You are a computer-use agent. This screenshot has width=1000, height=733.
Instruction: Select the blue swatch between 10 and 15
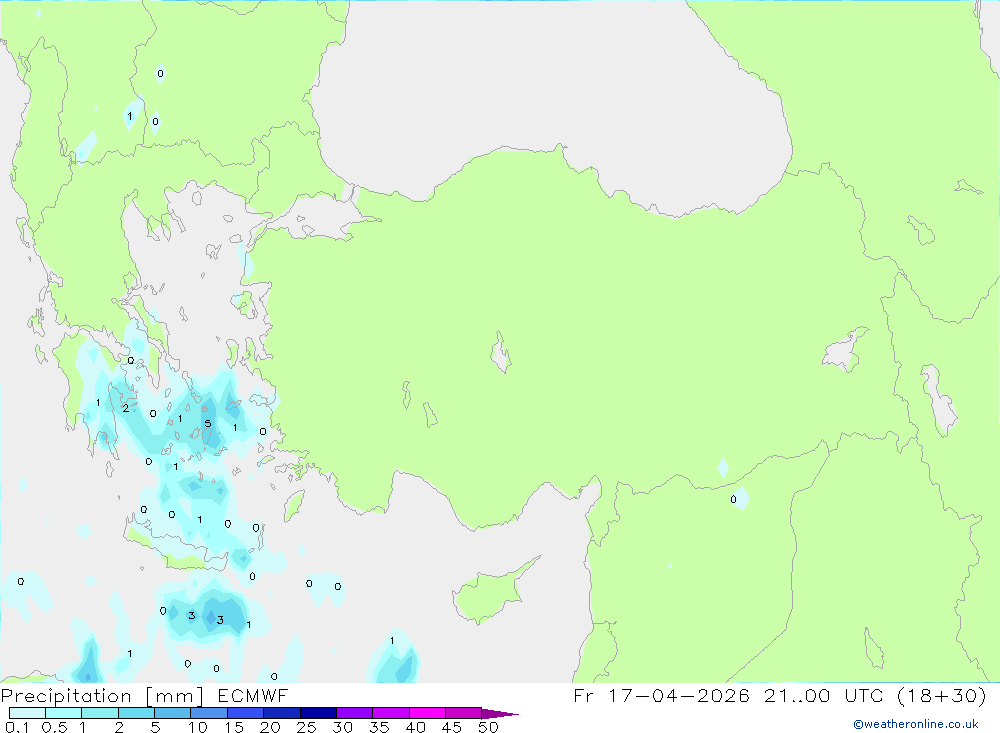pos(209,713)
